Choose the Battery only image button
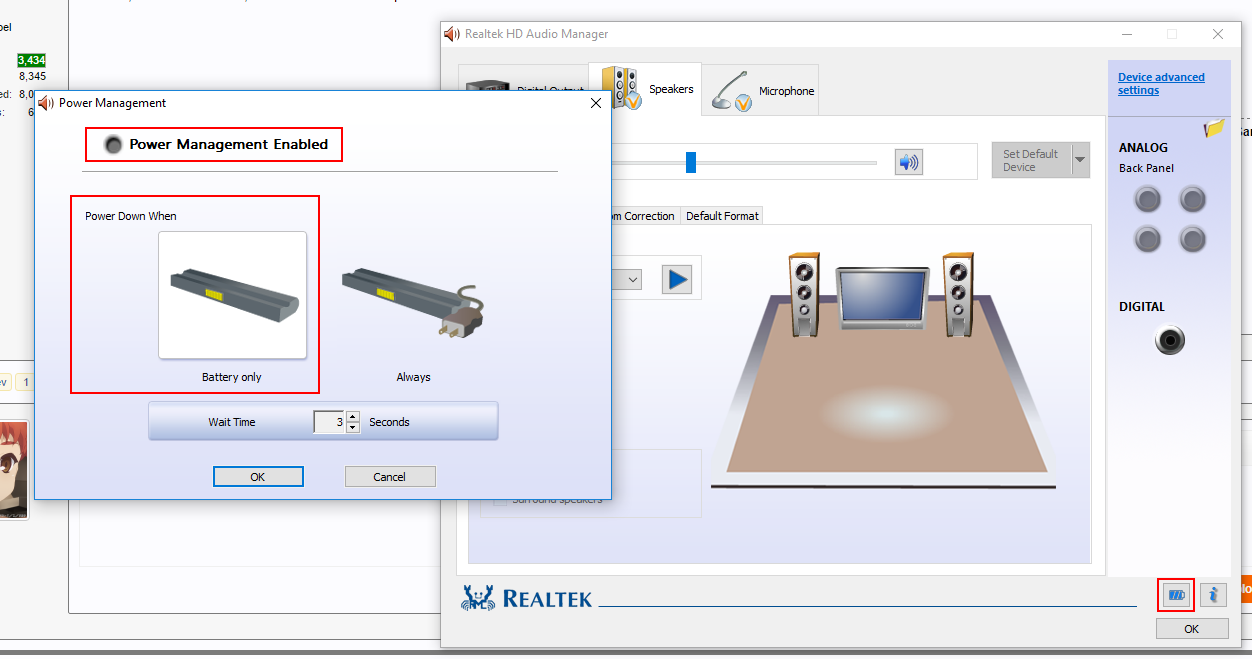This screenshot has width=1252, height=659. pyautogui.click(x=232, y=295)
